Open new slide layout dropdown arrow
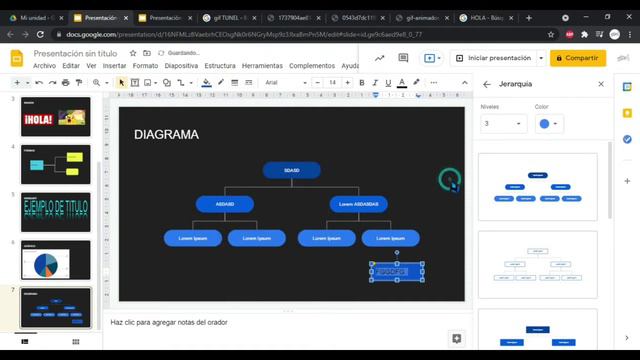The image size is (640, 360). [27, 83]
